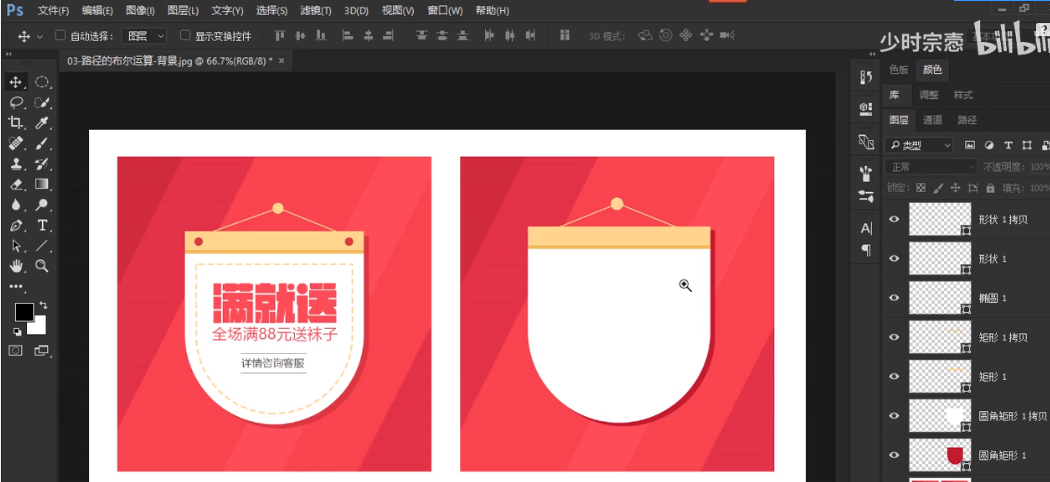Viewport: 1050px width, 482px height.
Task: Select the Dodge tool
Action: tap(42, 205)
